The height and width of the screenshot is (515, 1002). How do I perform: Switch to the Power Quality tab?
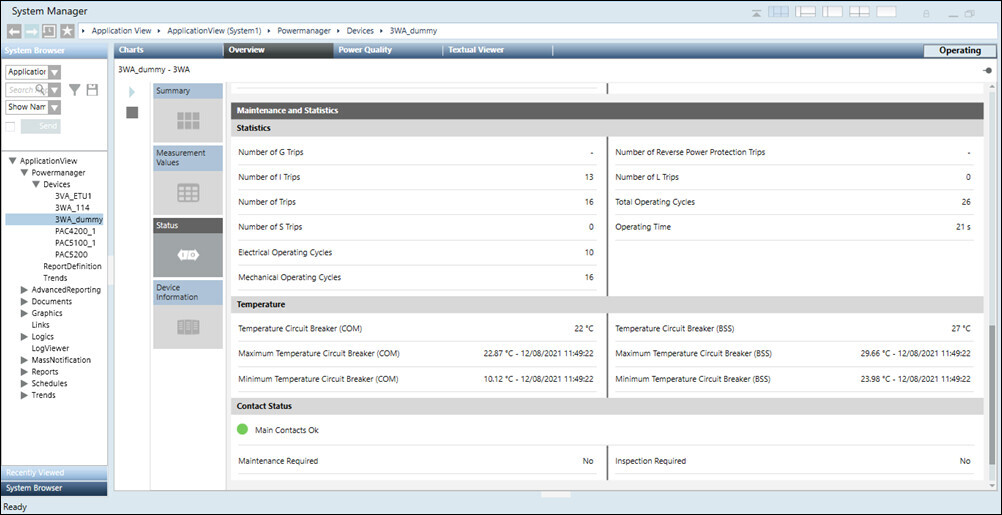(x=365, y=50)
